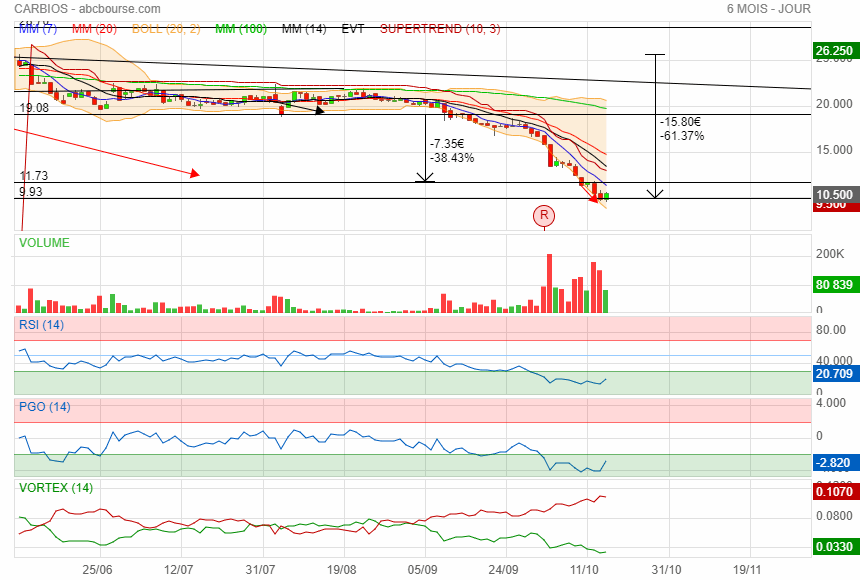This screenshot has height=580, width=860.
Task: Click the 31/10 date label
Action: click(666, 570)
